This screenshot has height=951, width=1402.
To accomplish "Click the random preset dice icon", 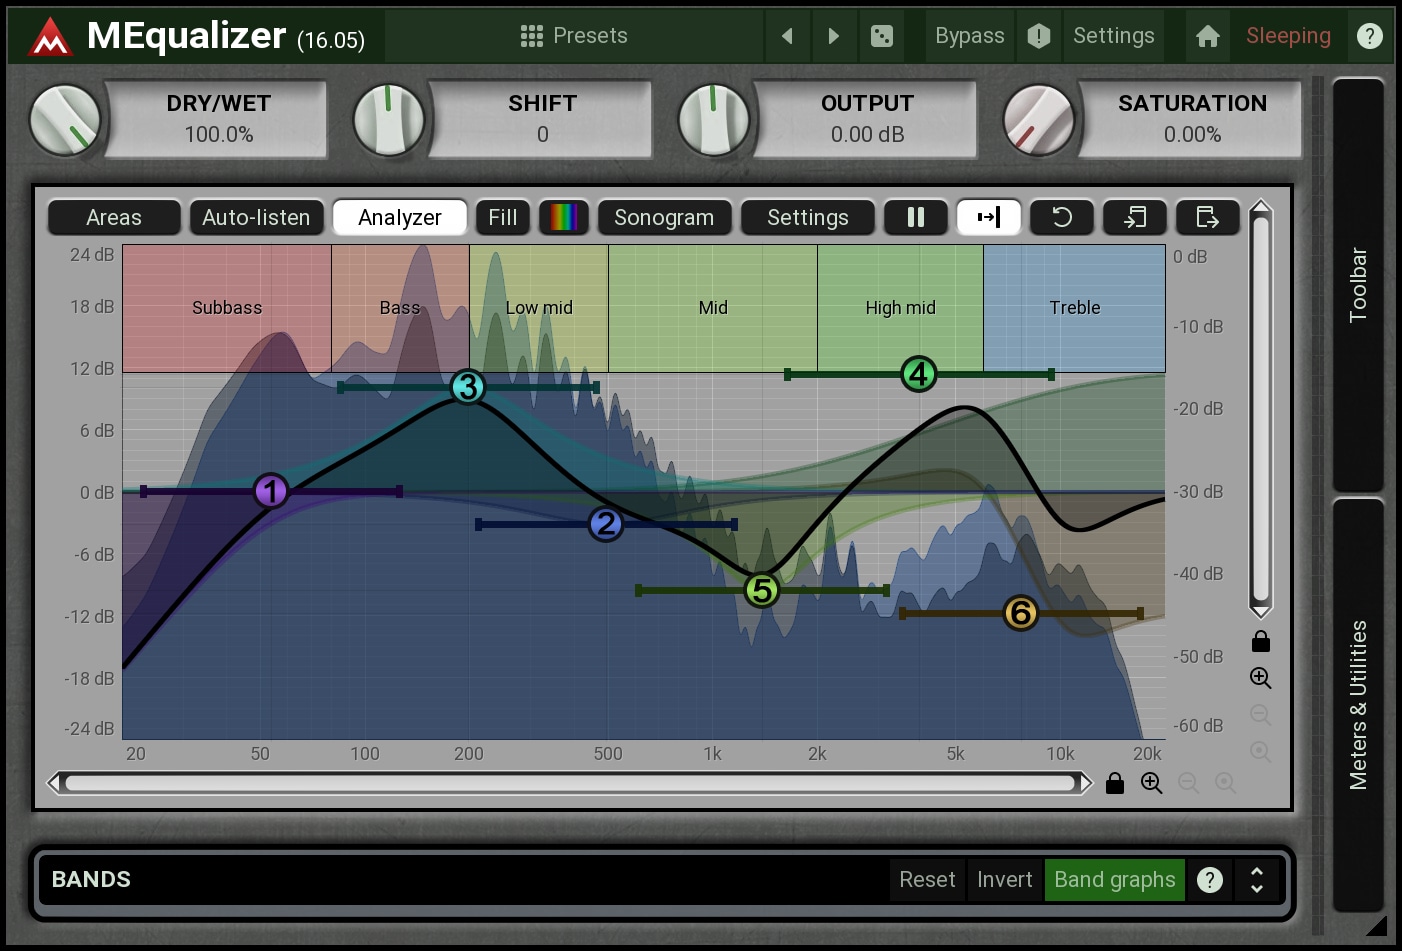I will click(x=881, y=36).
